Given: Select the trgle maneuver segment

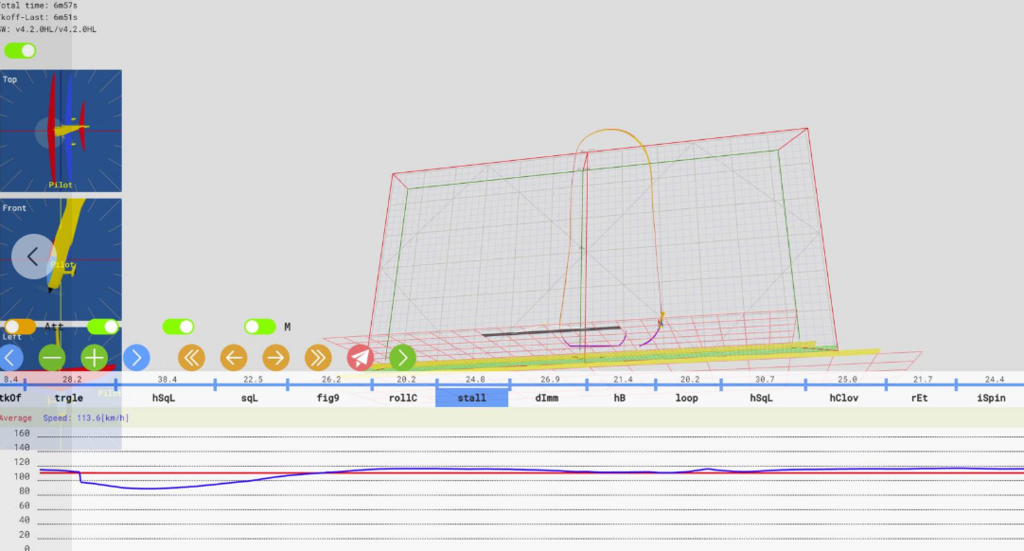Looking at the screenshot, I should 69,398.
